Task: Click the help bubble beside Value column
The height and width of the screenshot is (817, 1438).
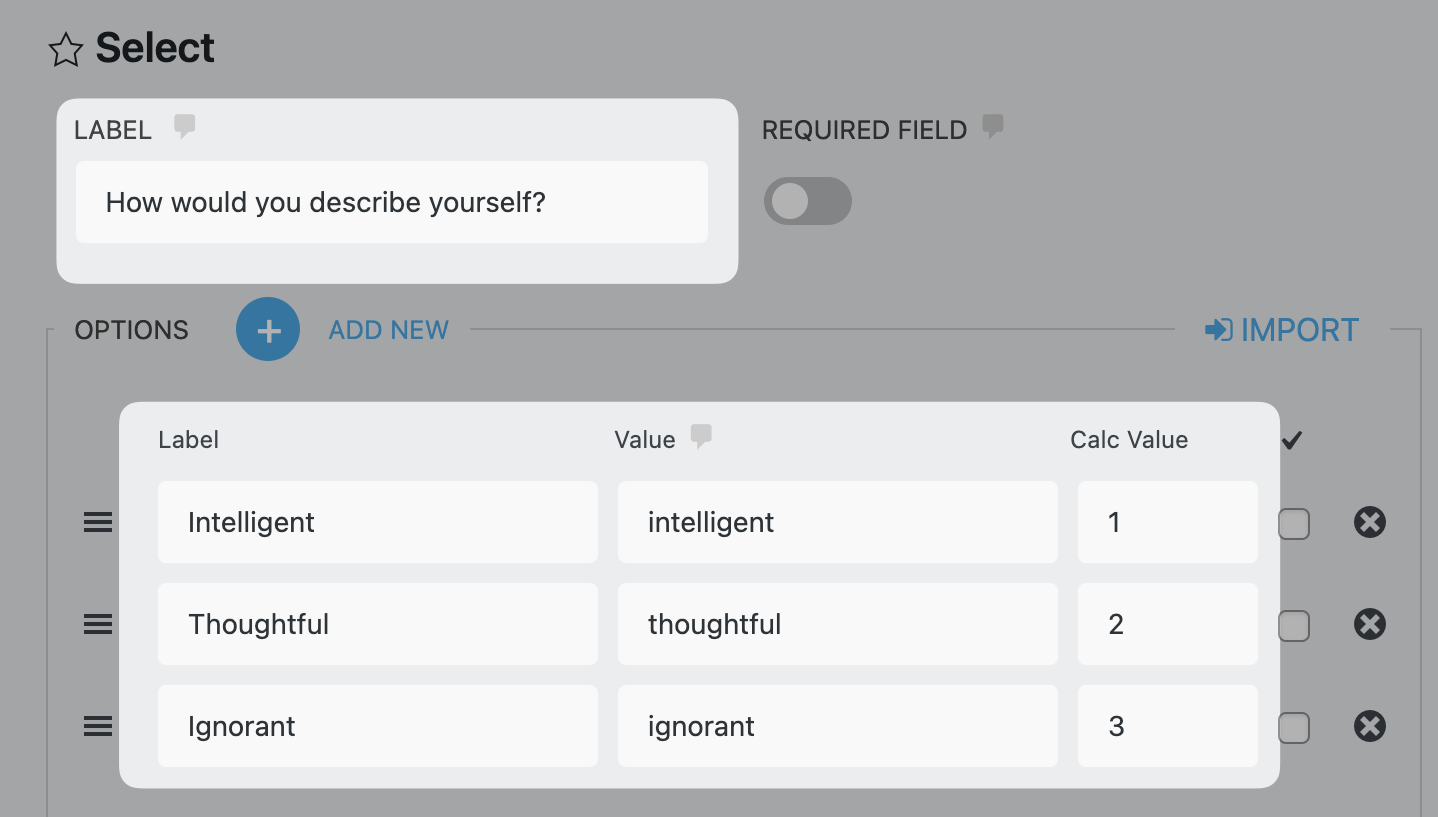Action: (x=702, y=437)
